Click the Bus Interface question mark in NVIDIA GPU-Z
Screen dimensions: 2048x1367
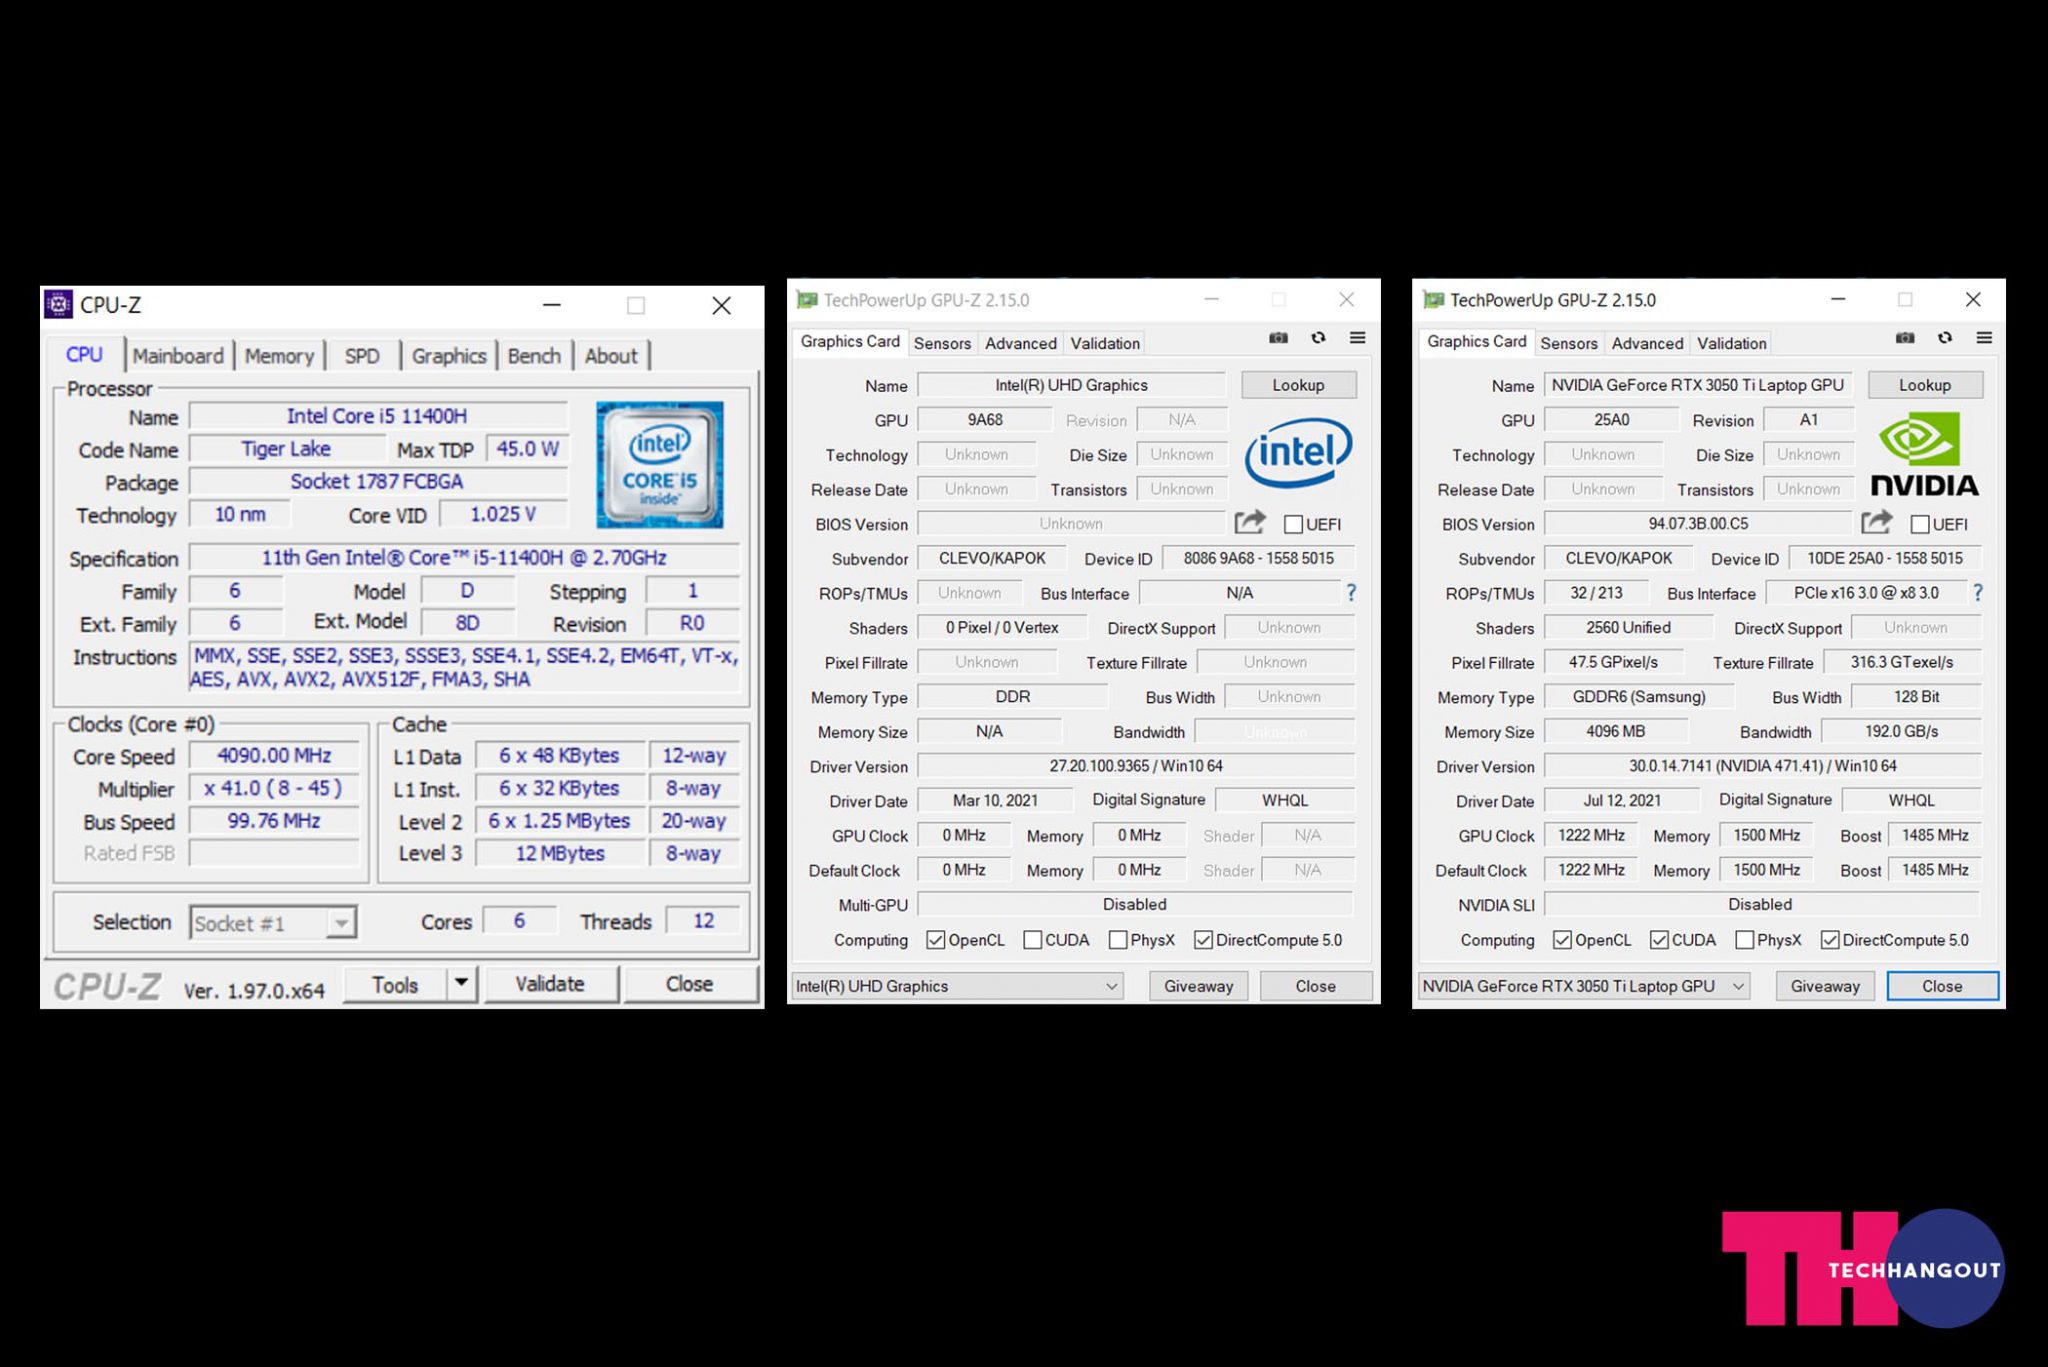click(x=1978, y=593)
